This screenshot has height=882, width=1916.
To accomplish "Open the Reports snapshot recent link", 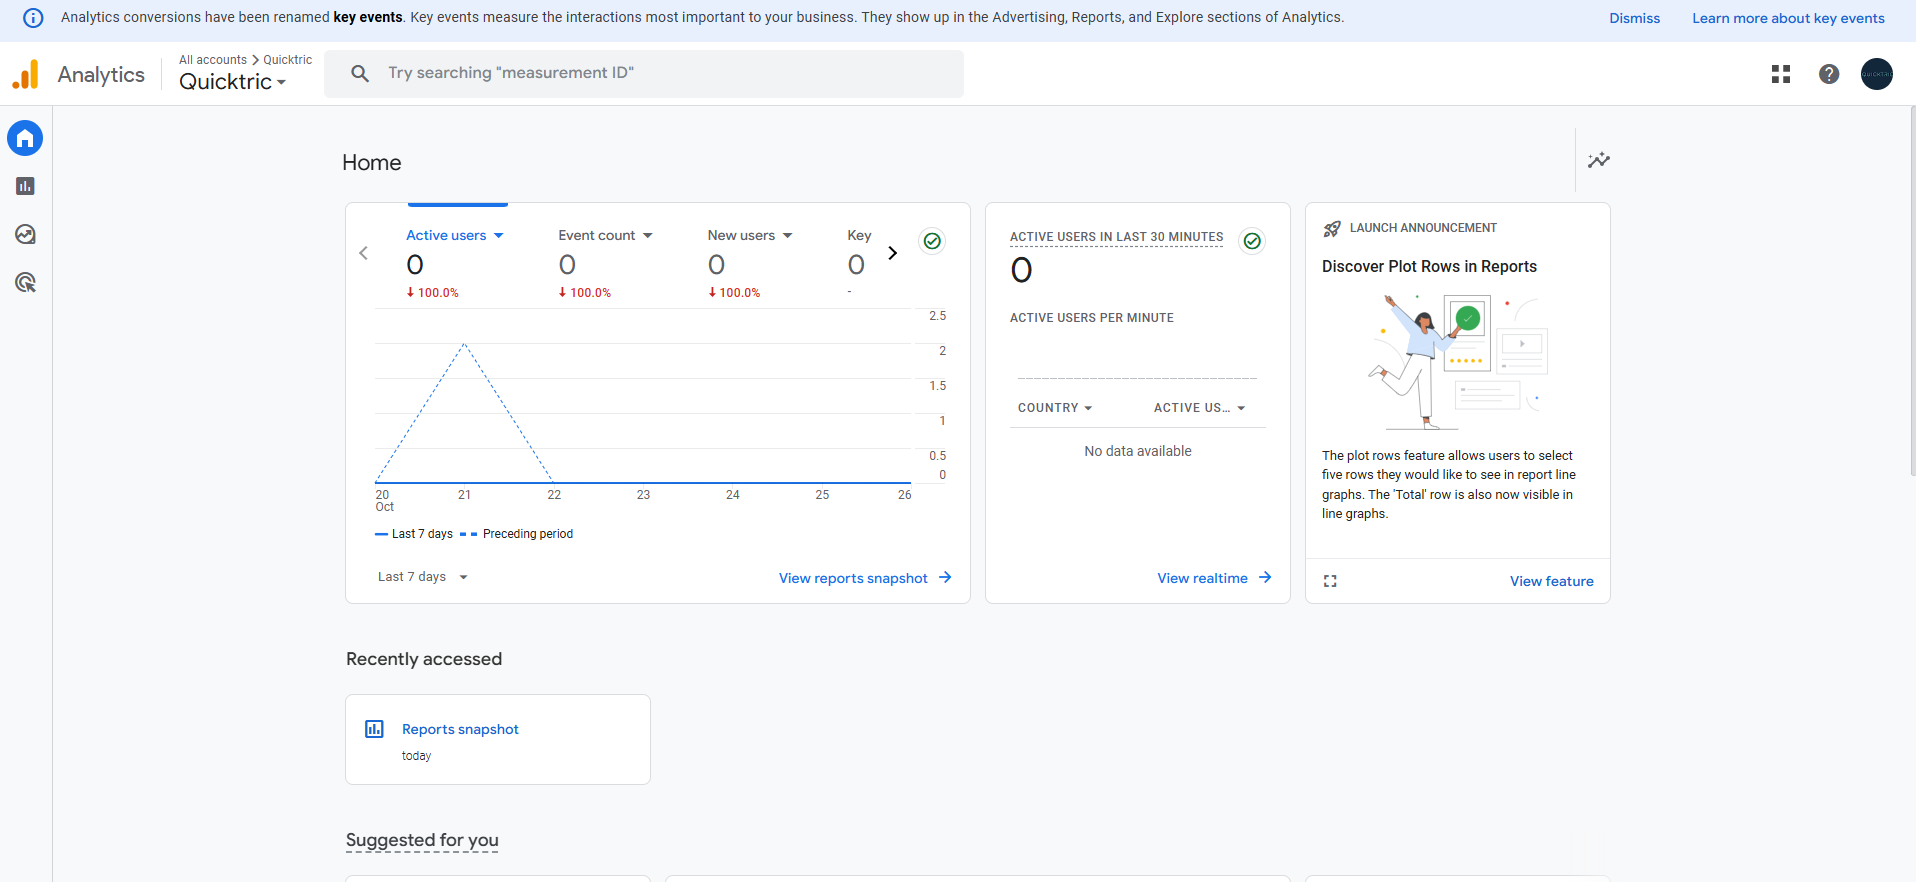I will coord(460,729).
